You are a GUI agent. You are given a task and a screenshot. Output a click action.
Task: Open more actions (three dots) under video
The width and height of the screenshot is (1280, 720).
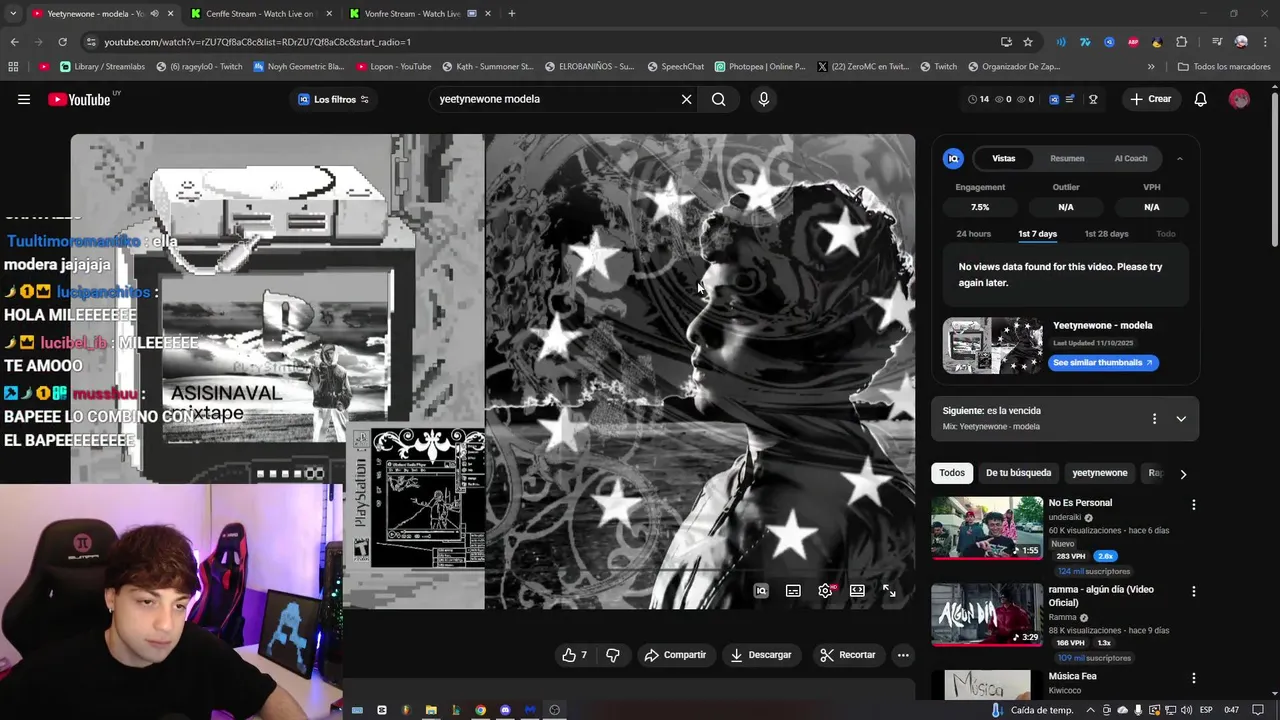903,655
